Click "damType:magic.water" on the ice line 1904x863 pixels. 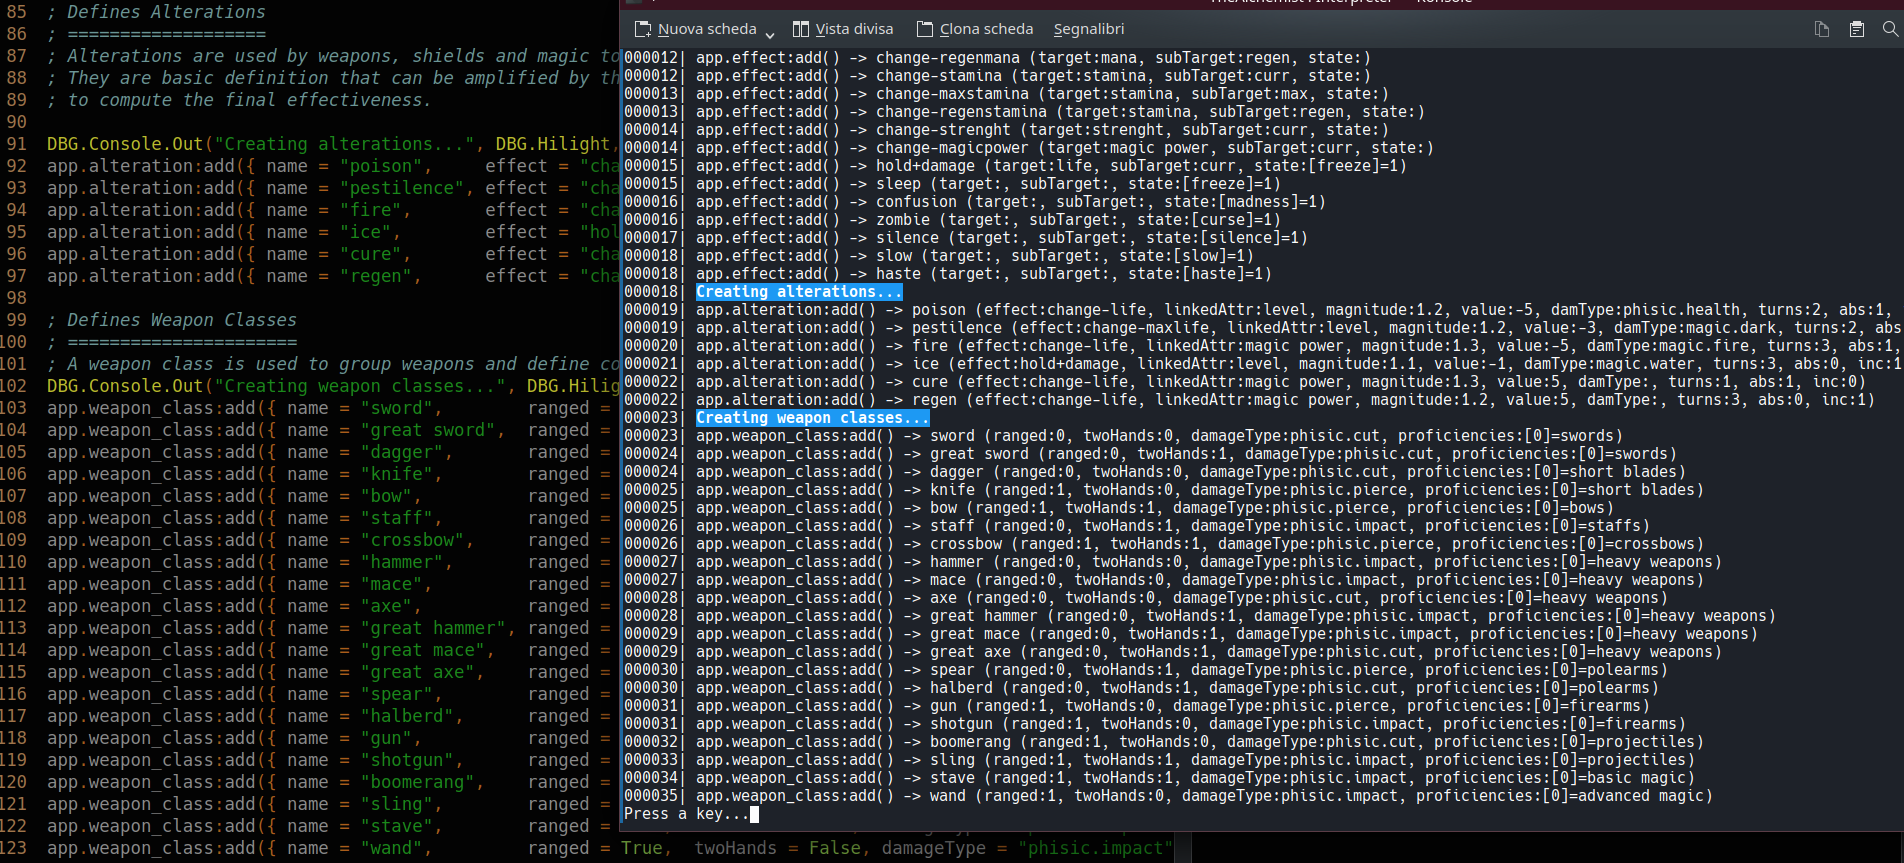pyautogui.click(x=1610, y=364)
